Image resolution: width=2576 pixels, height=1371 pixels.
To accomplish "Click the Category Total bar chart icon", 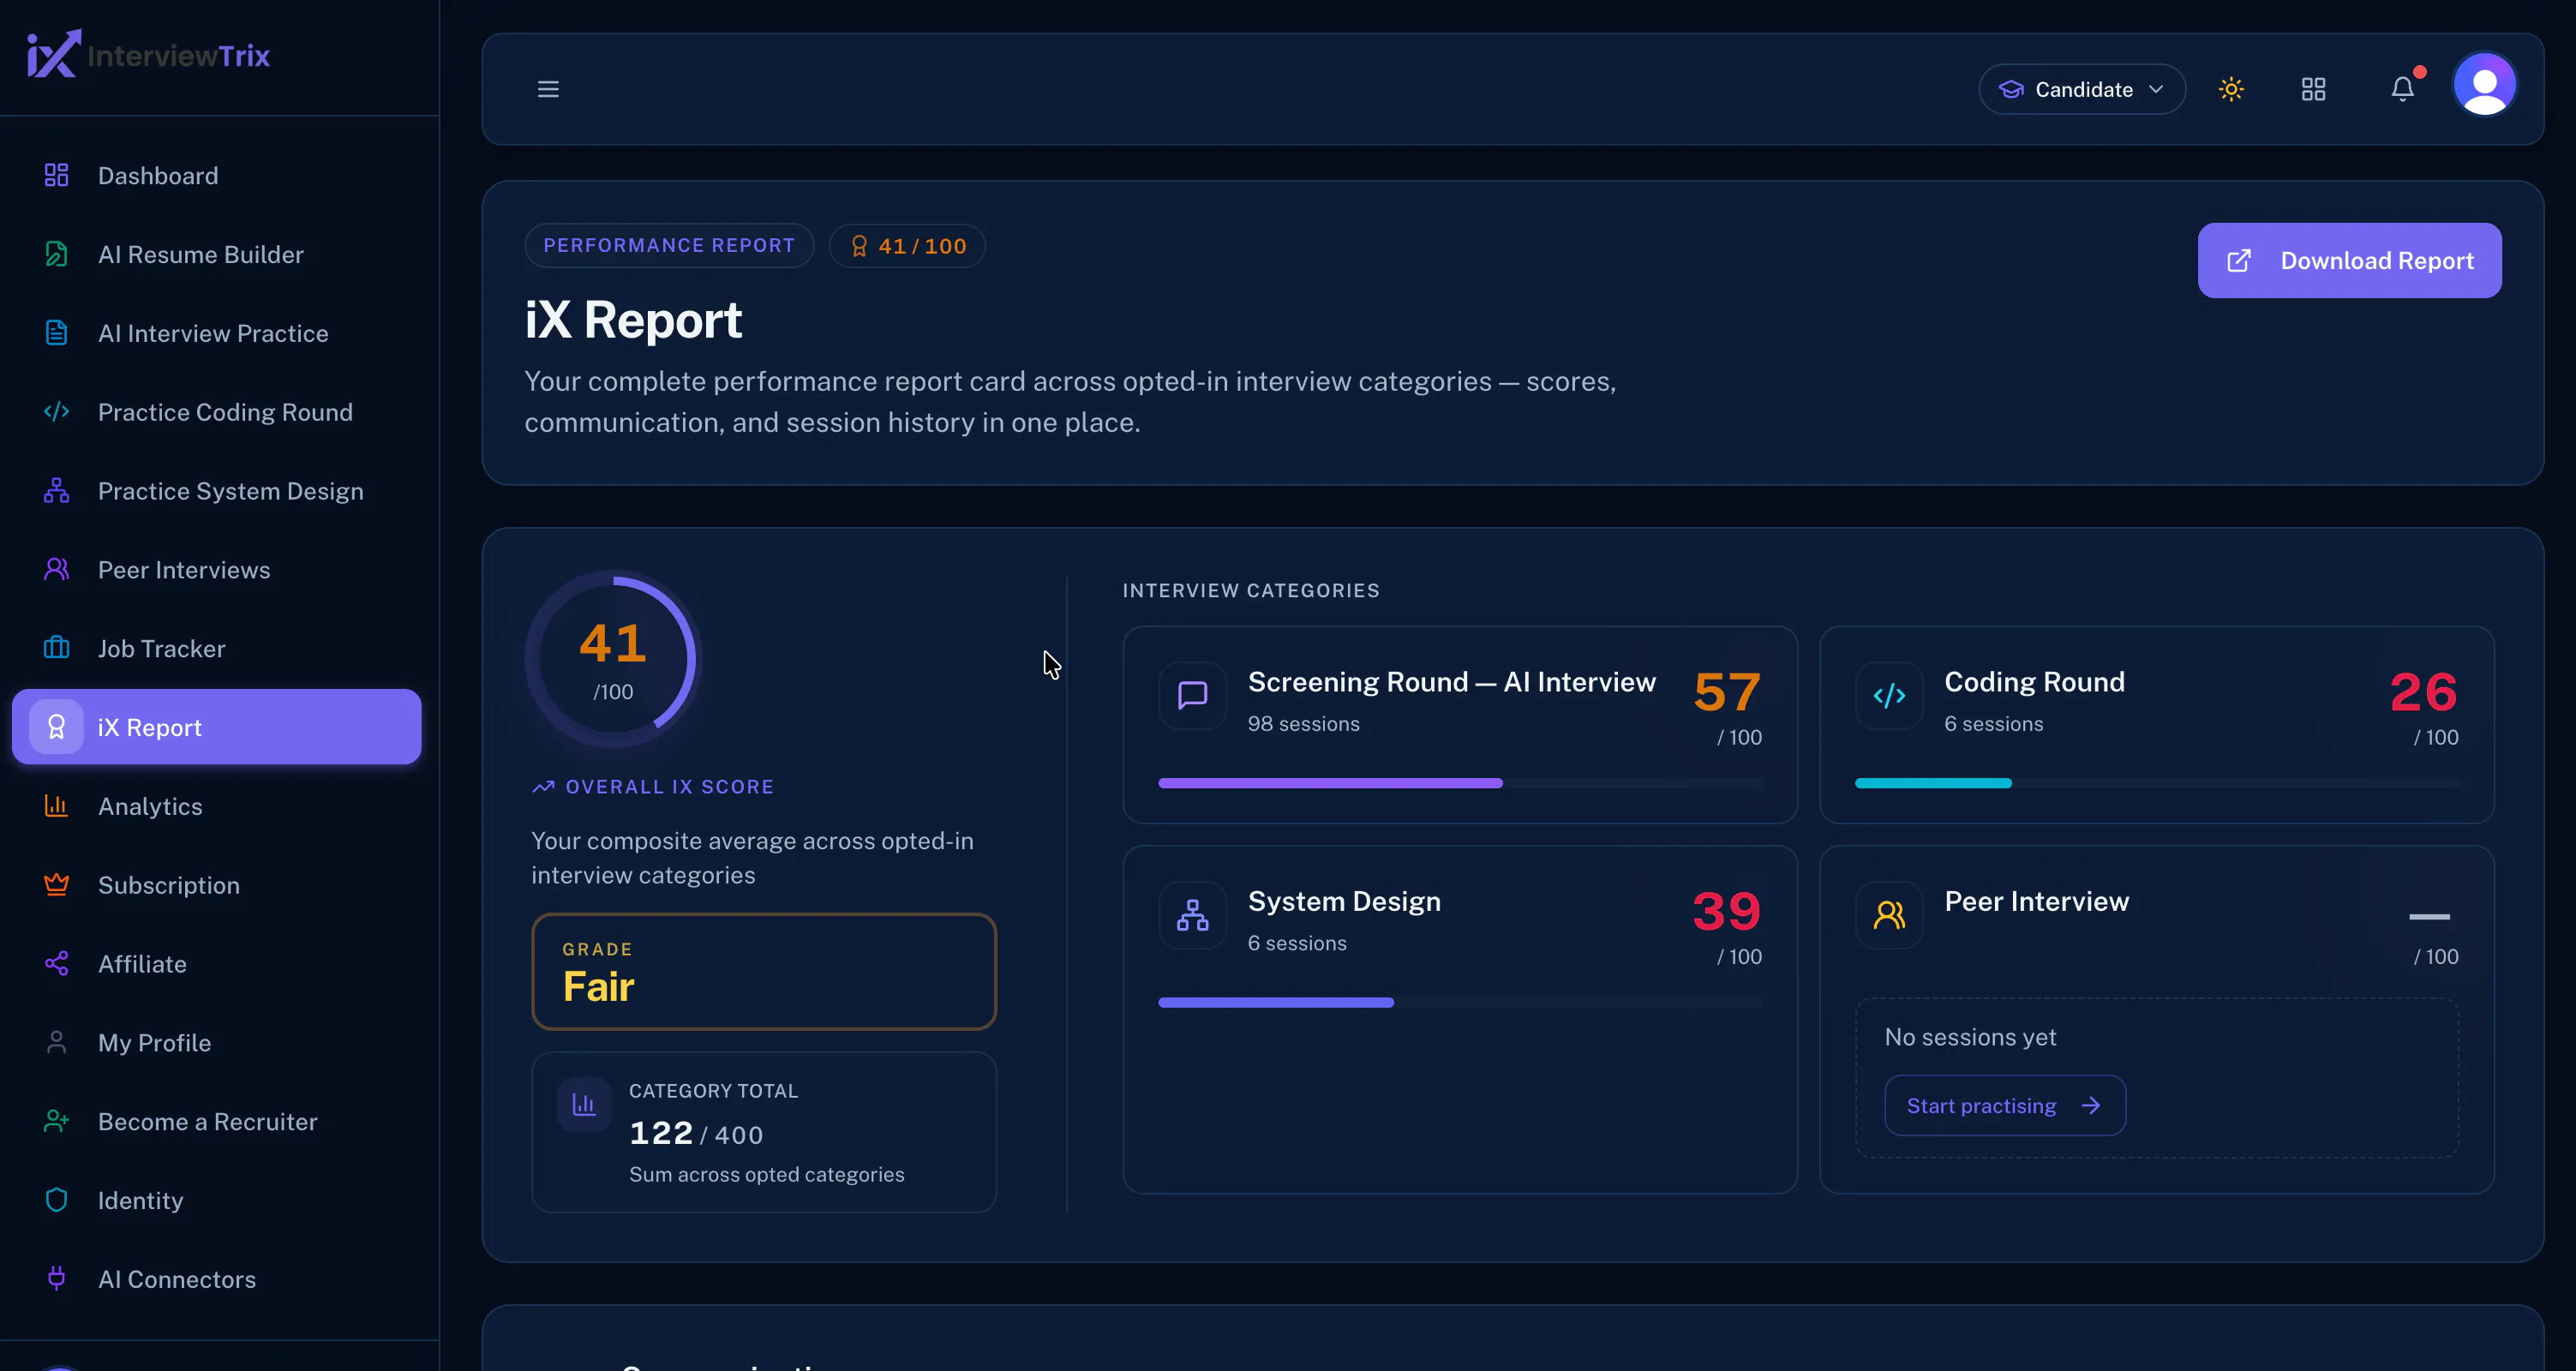I will pyautogui.click(x=584, y=1104).
